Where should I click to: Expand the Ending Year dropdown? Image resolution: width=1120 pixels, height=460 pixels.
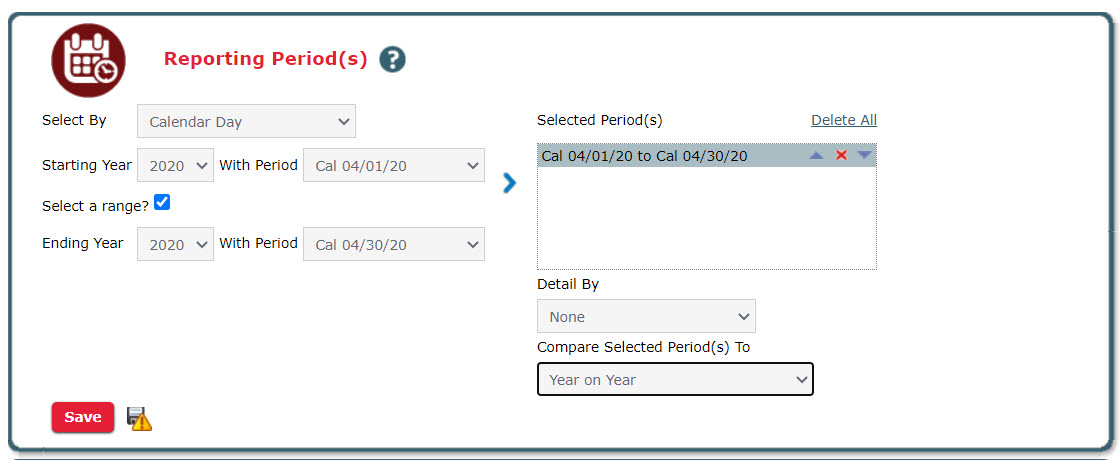pos(175,244)
